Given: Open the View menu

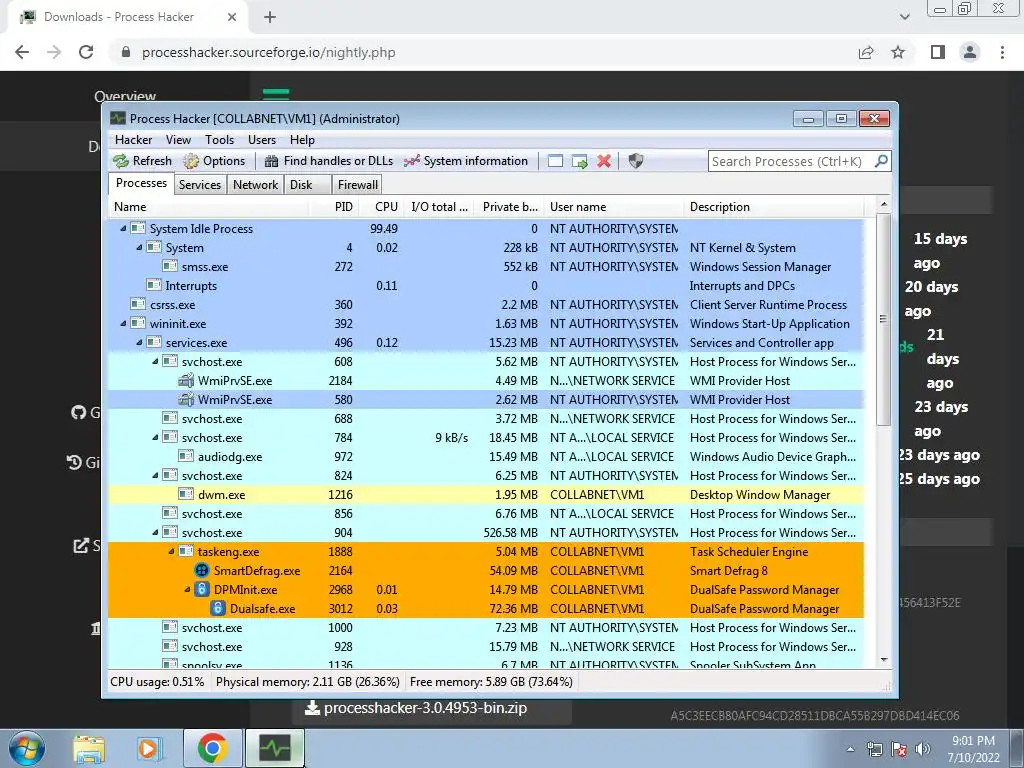Looking at the screenshot, I should [178, 140].
